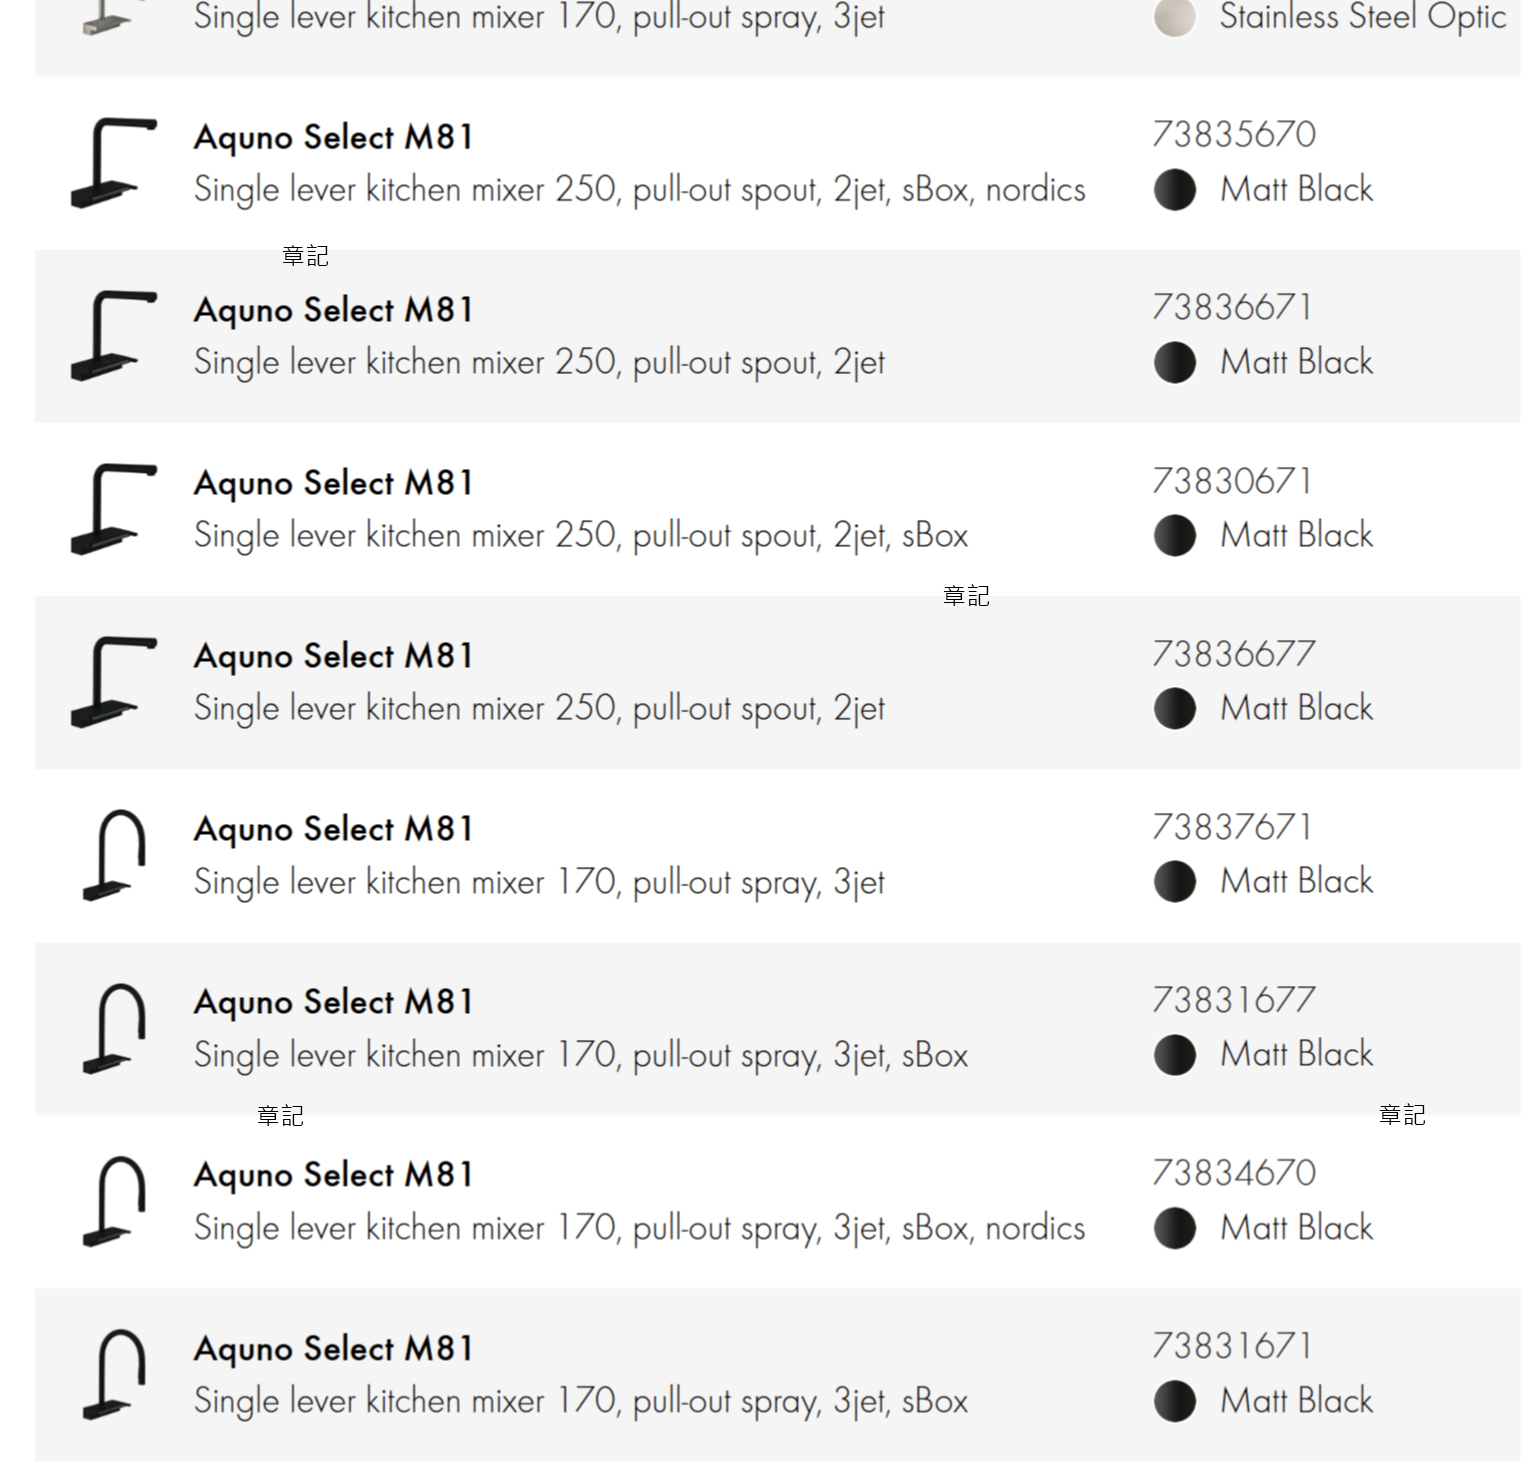1521x1470 pixels.
Task: Click the curved faucet image for article 73837671
Action: pyautogui.click(x=114, y=855)
